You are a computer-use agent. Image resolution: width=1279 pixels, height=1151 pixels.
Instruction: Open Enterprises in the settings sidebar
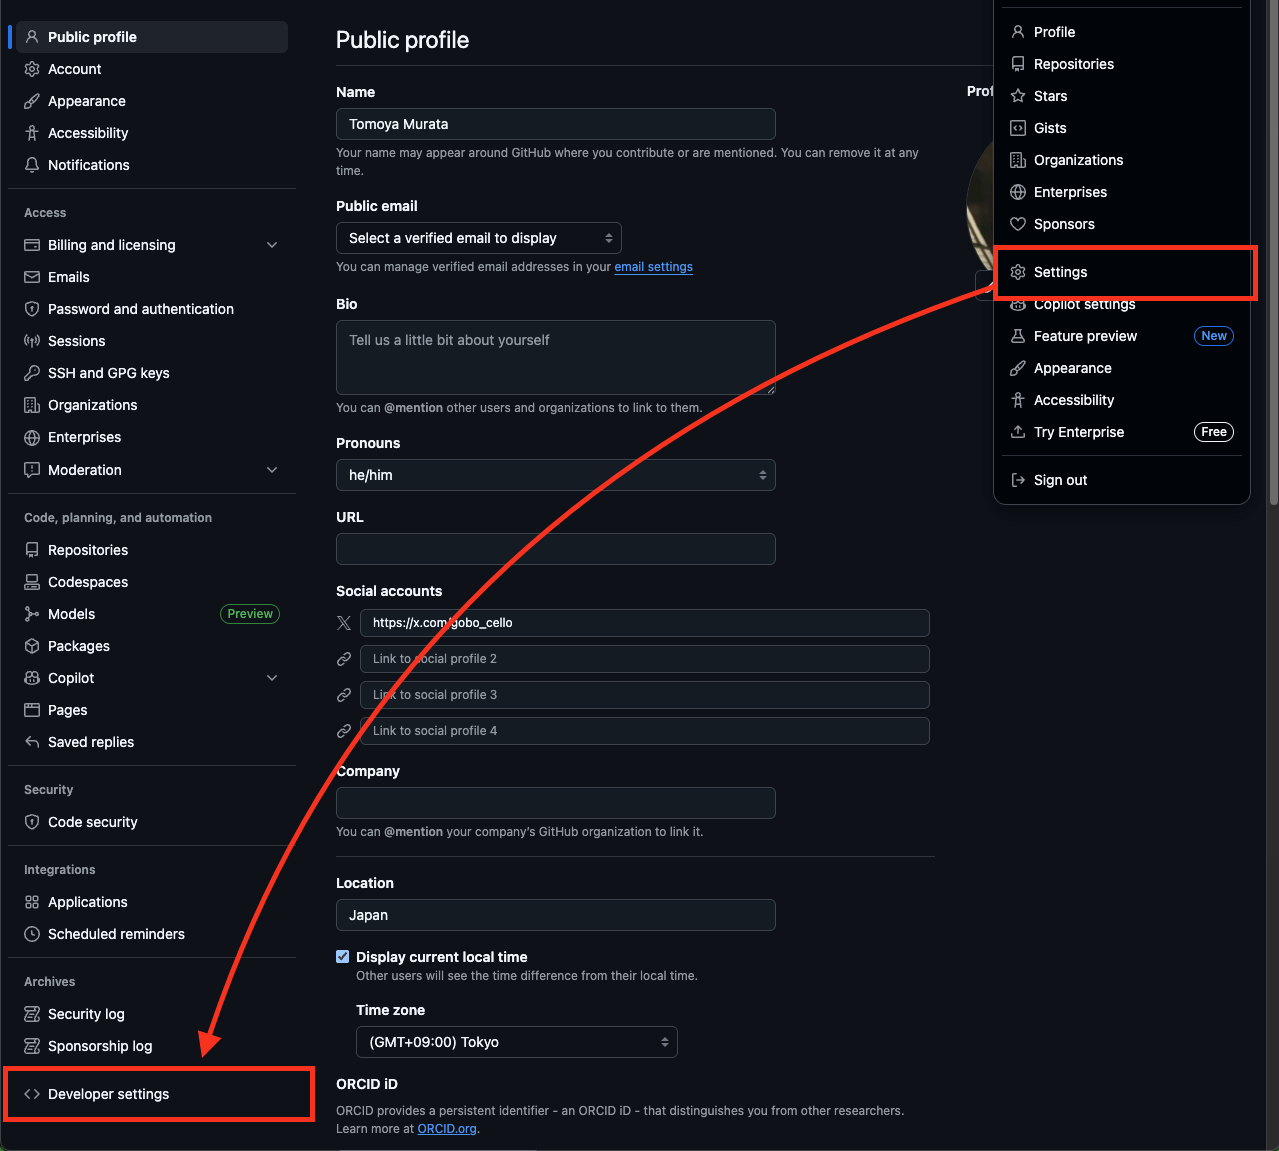[152, 437]
